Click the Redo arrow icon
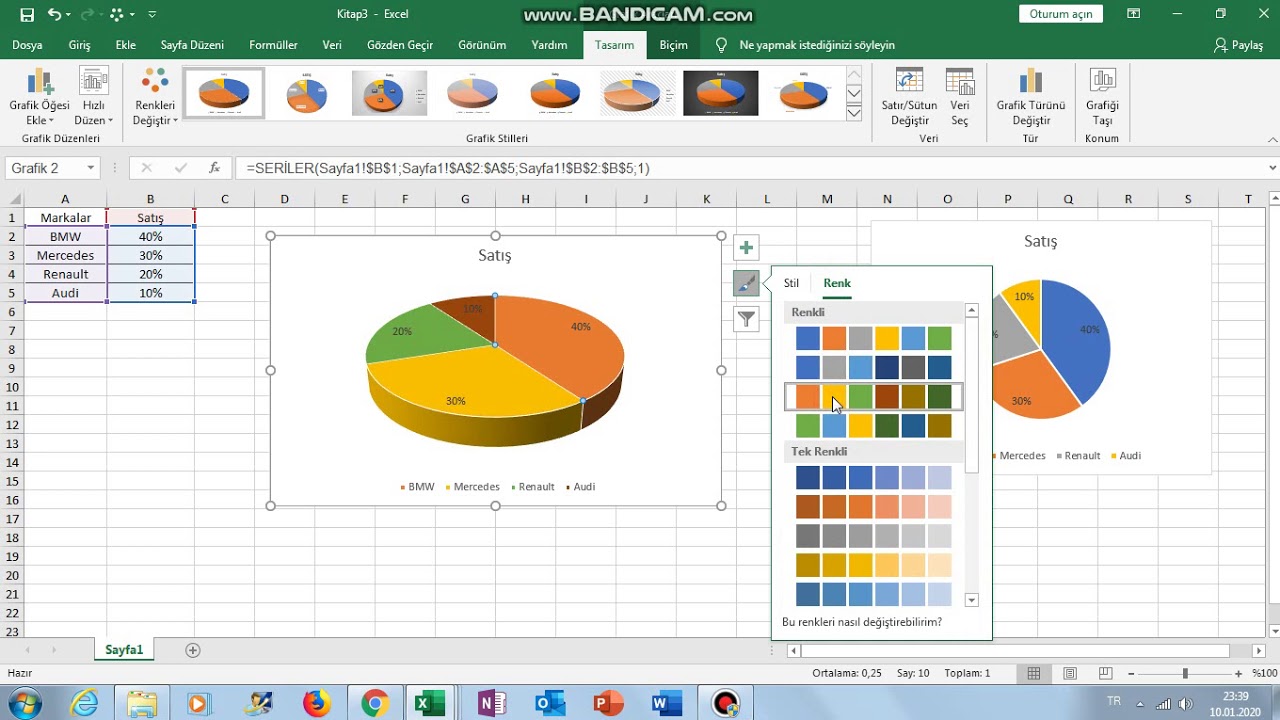 (89, 15)
